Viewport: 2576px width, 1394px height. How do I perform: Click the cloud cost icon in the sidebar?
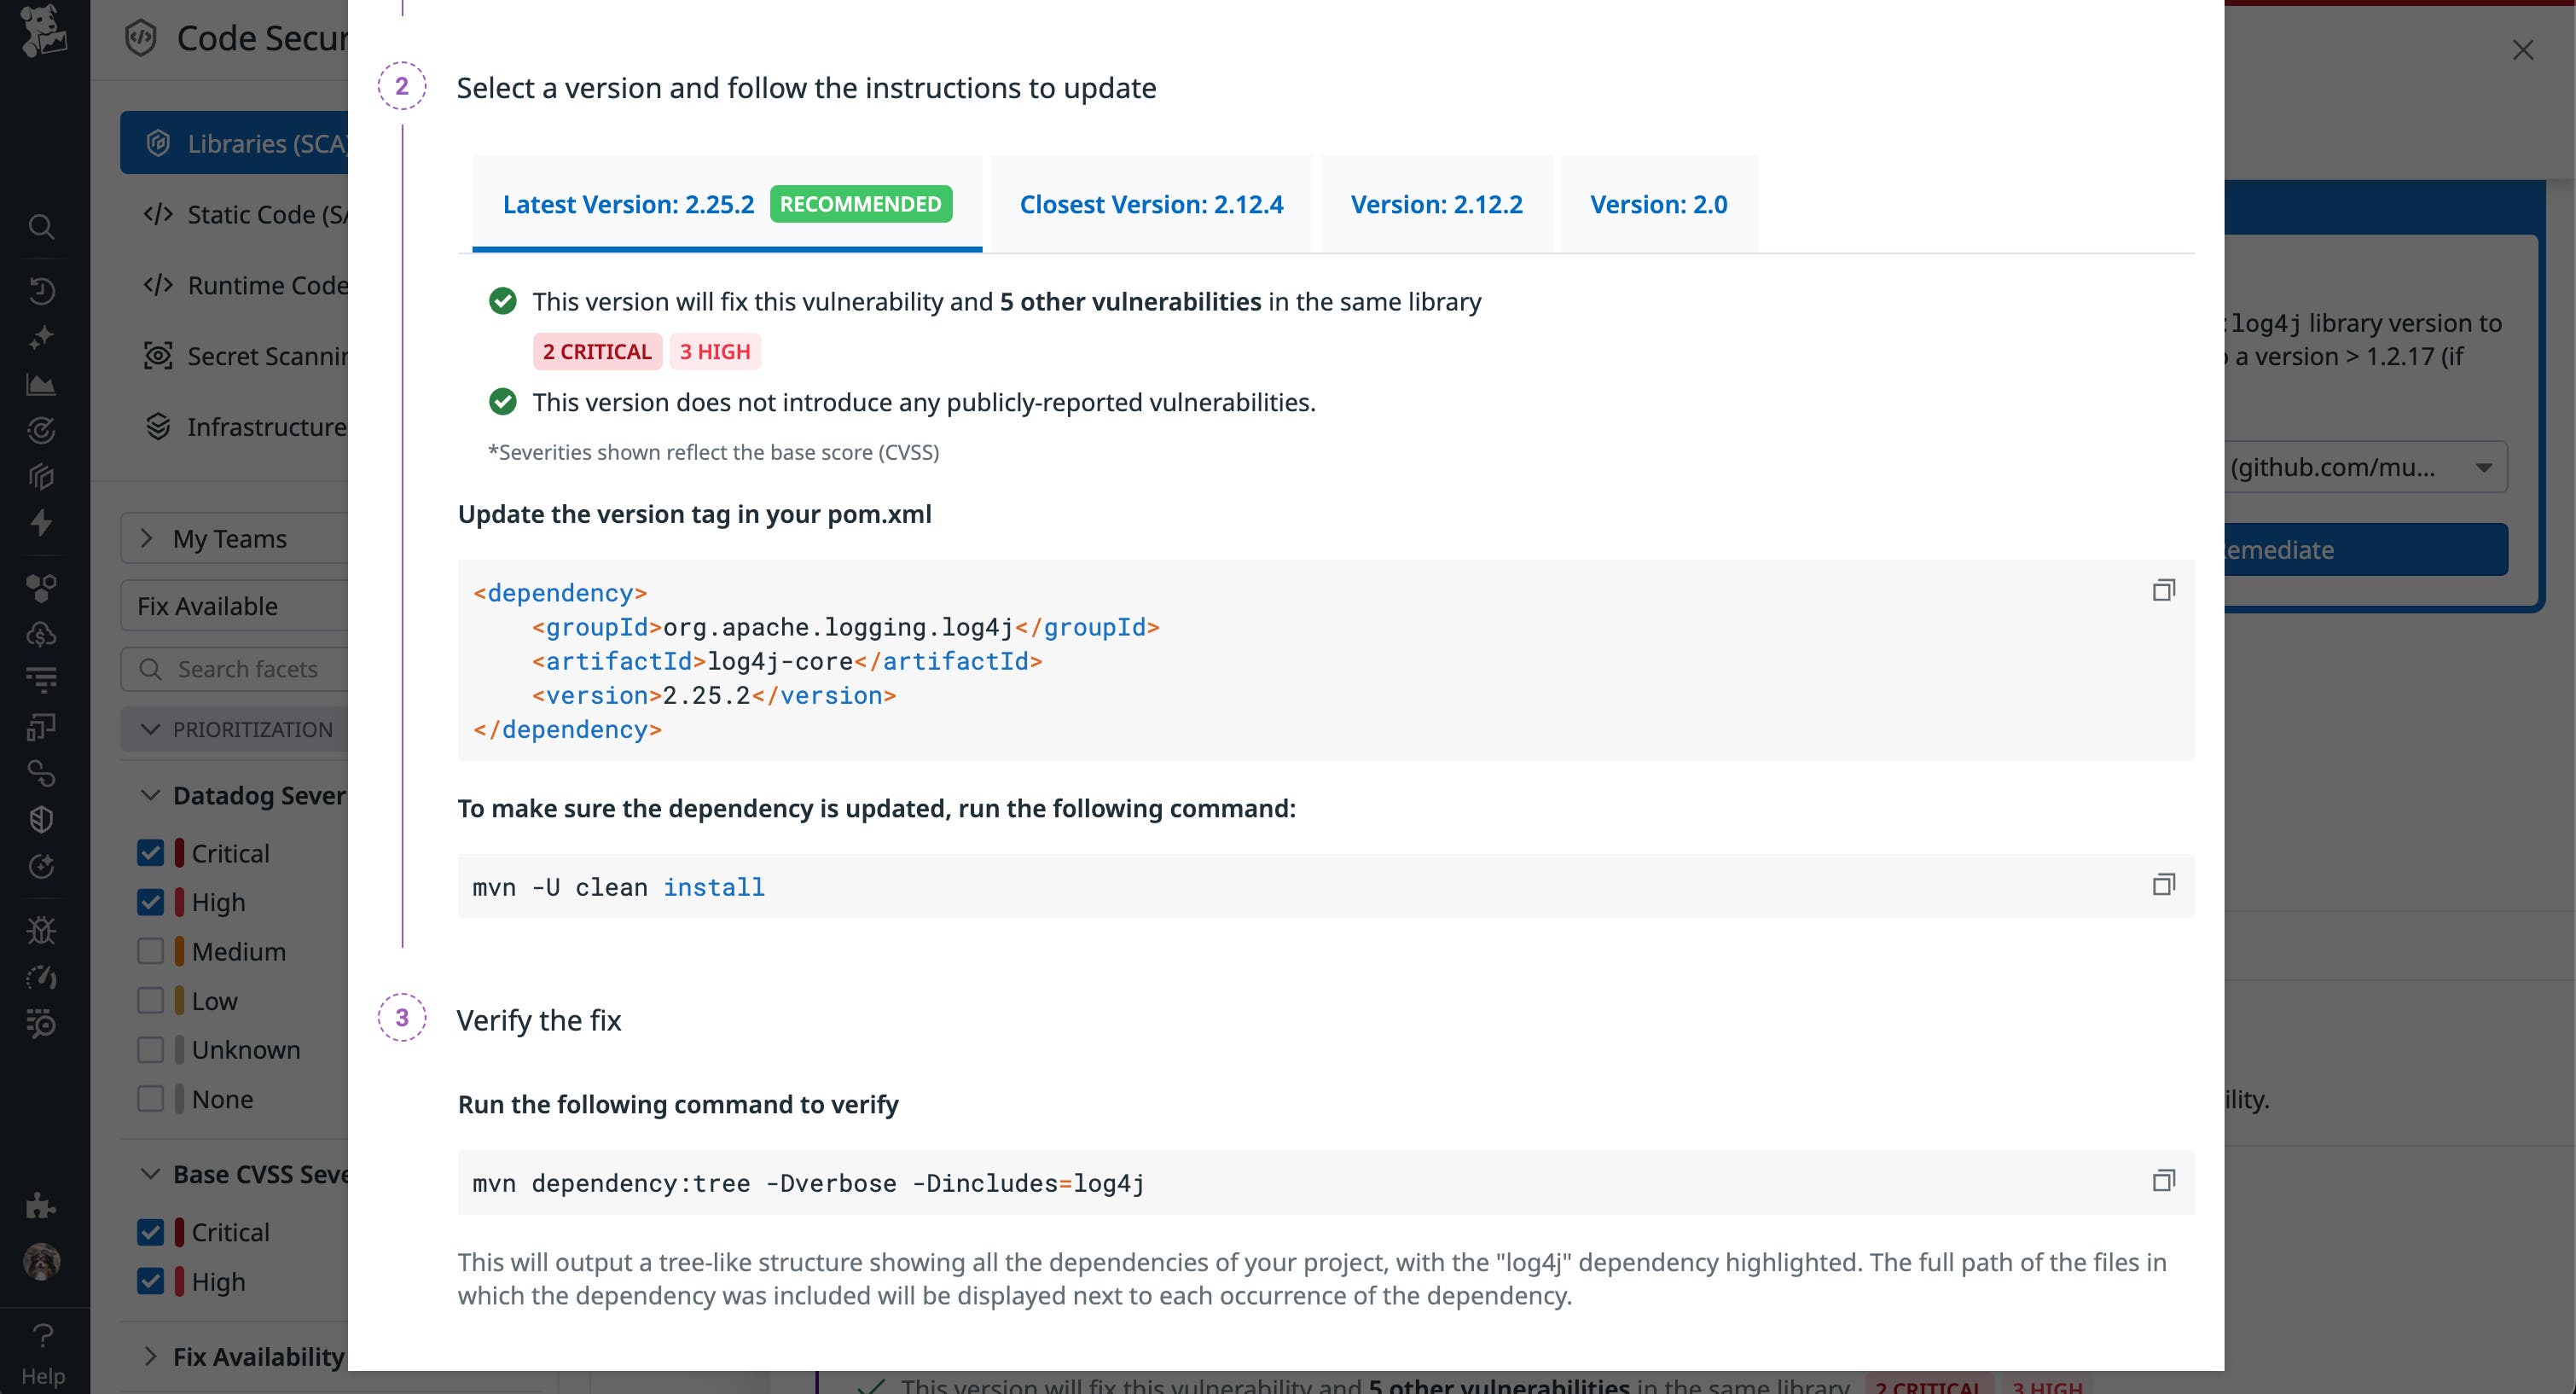(x=42, y=633)
